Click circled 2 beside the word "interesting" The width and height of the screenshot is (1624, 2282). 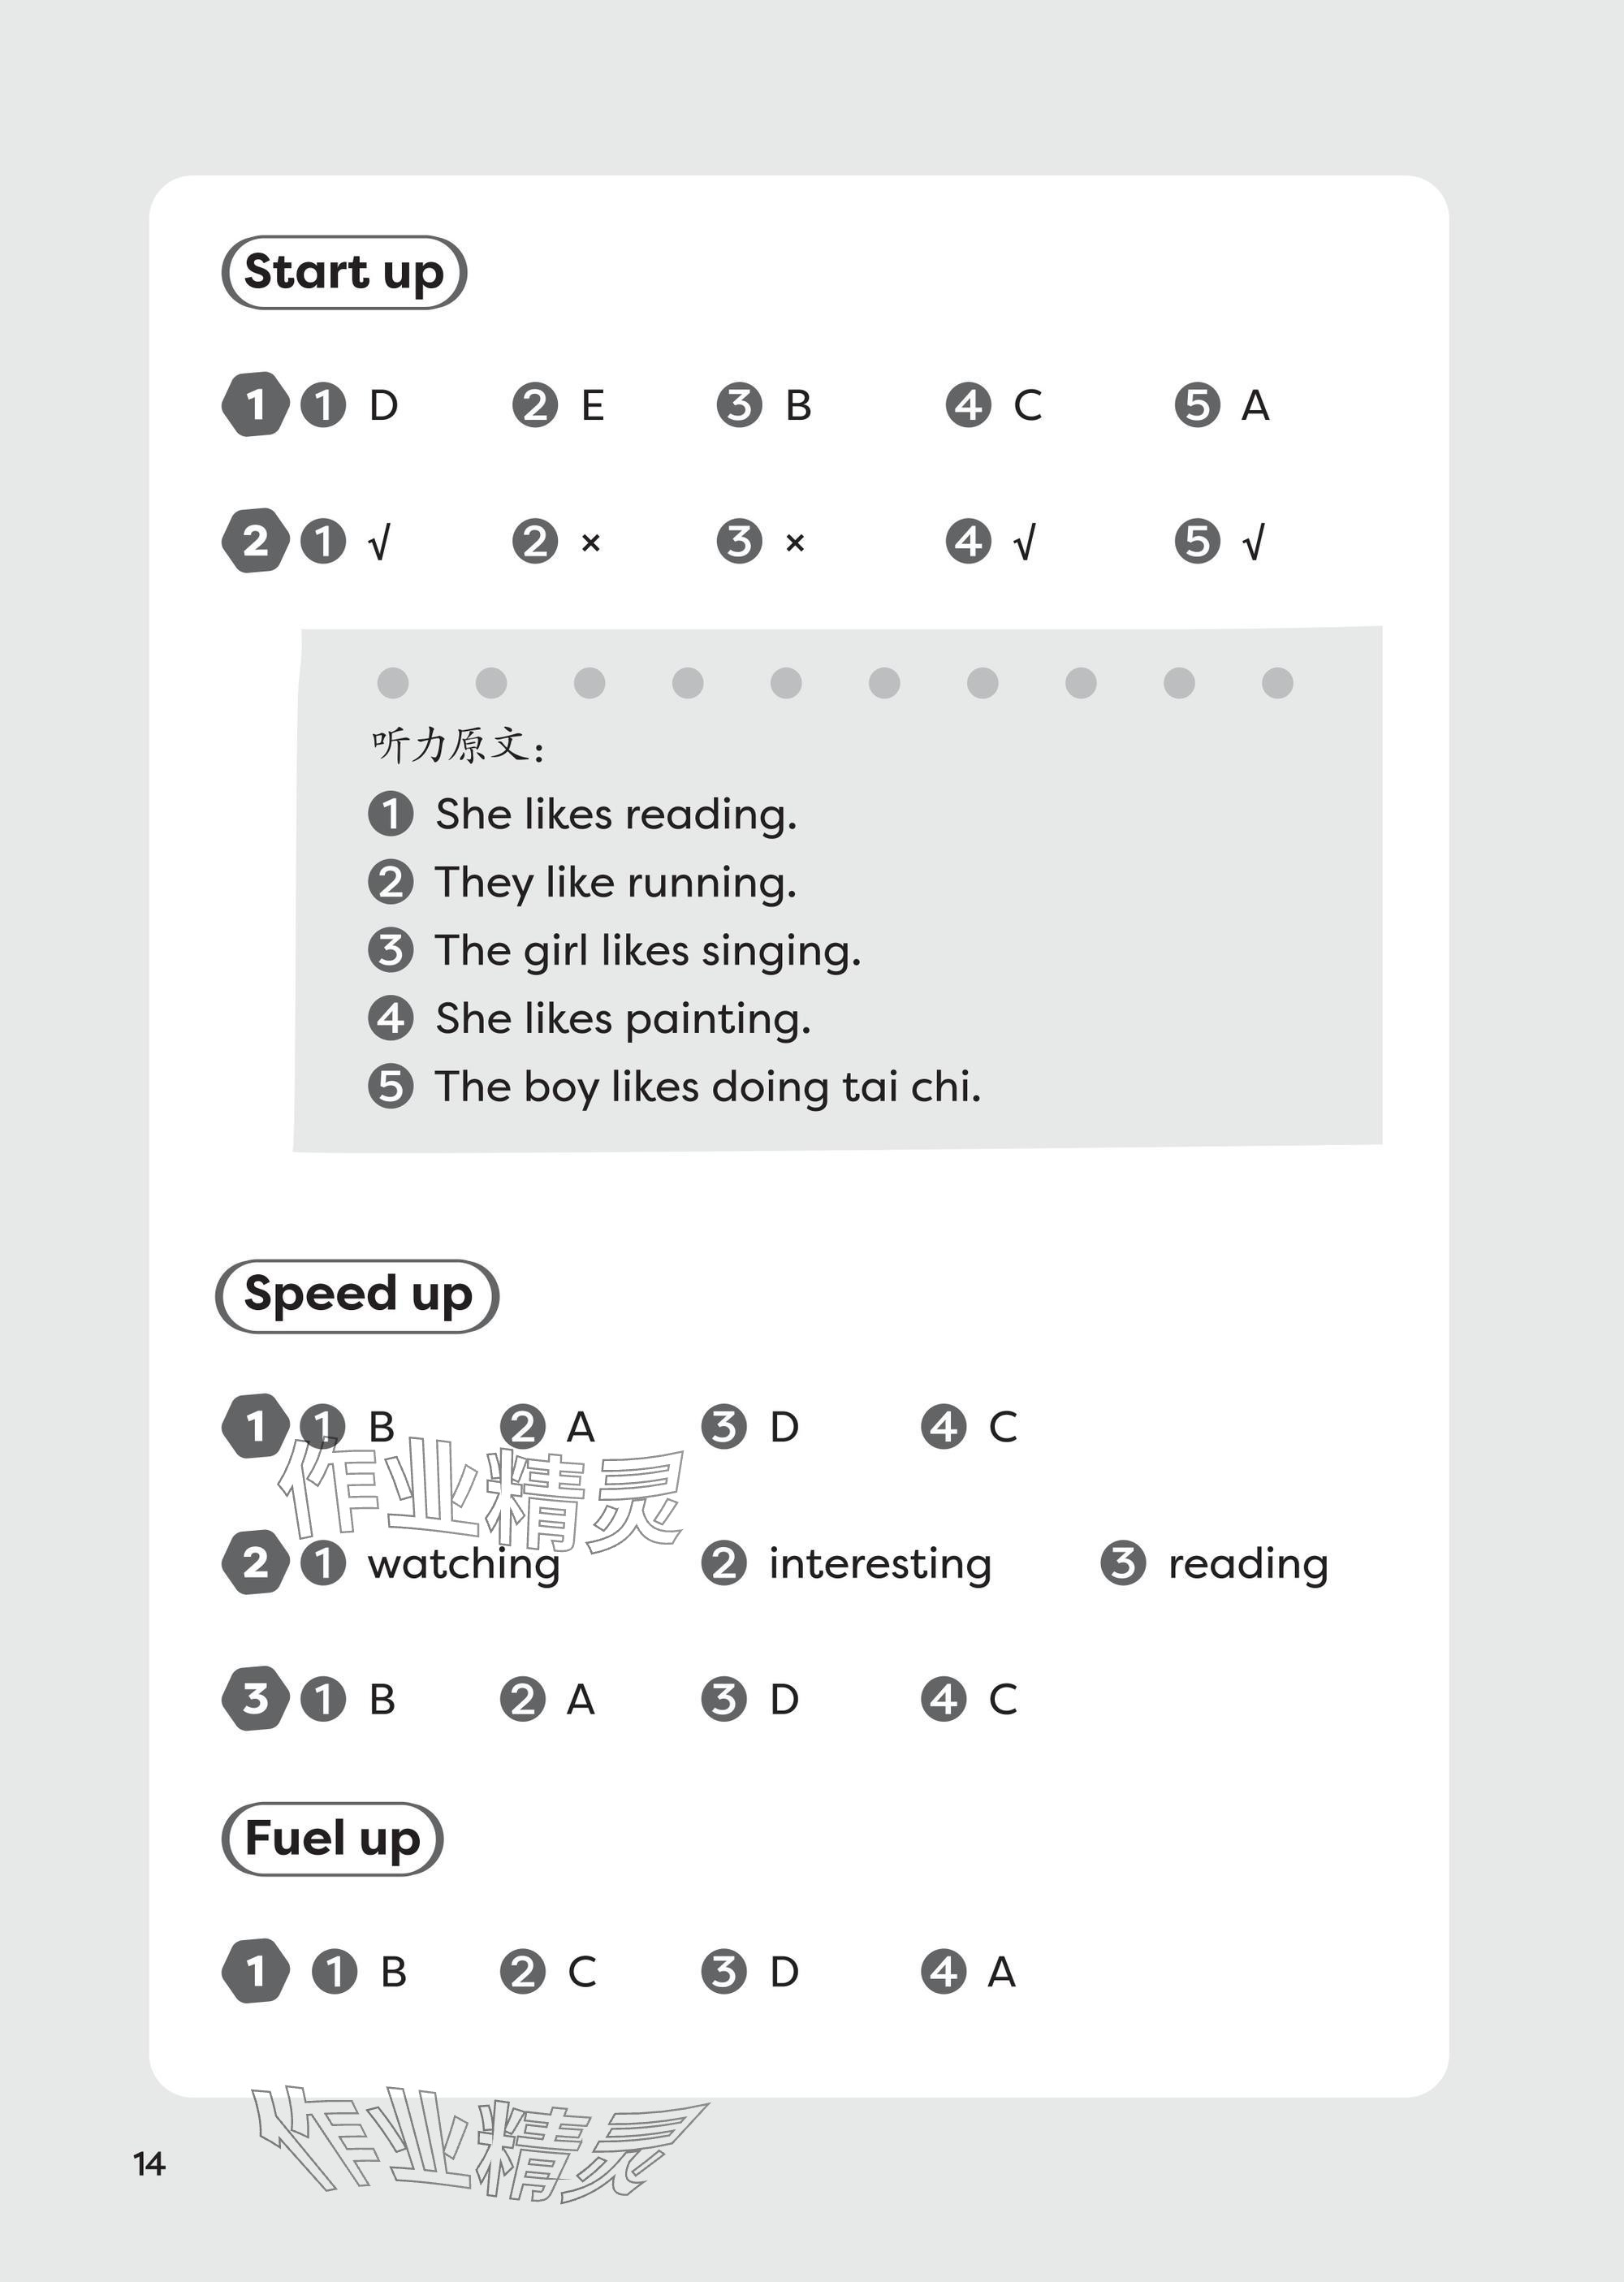point(724,1563)
